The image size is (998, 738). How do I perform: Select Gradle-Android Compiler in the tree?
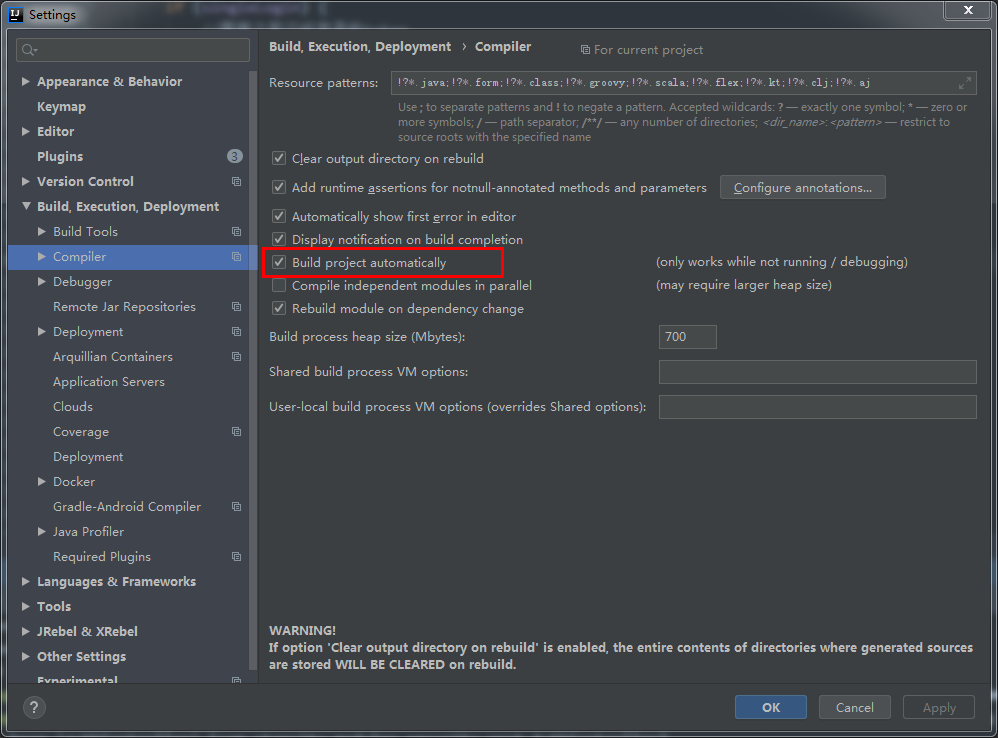click(127, 506)
